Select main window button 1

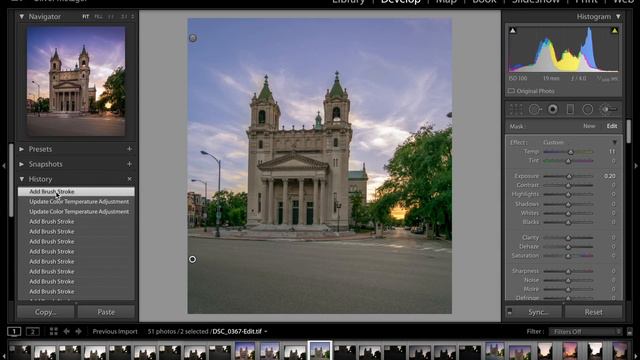14,331
